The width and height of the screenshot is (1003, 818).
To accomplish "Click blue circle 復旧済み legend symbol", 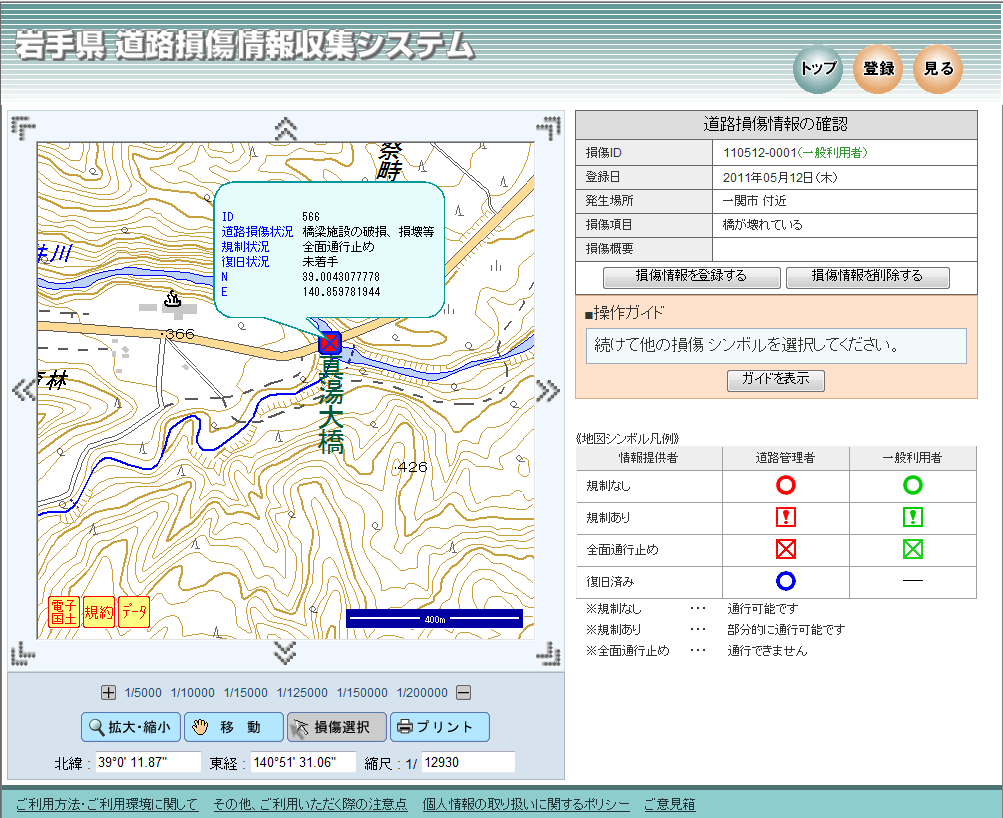I will coord(786,581).
